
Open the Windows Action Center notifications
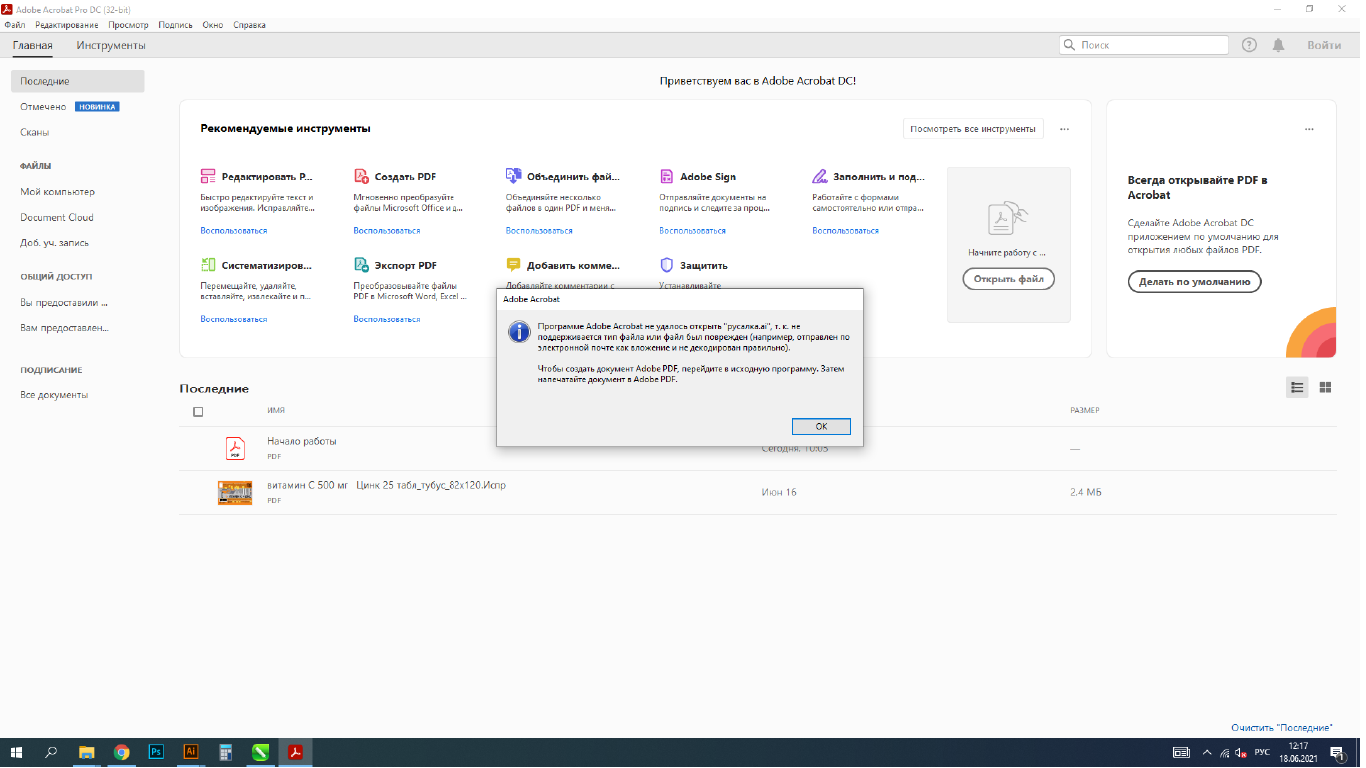click(x=1339, y=752)
